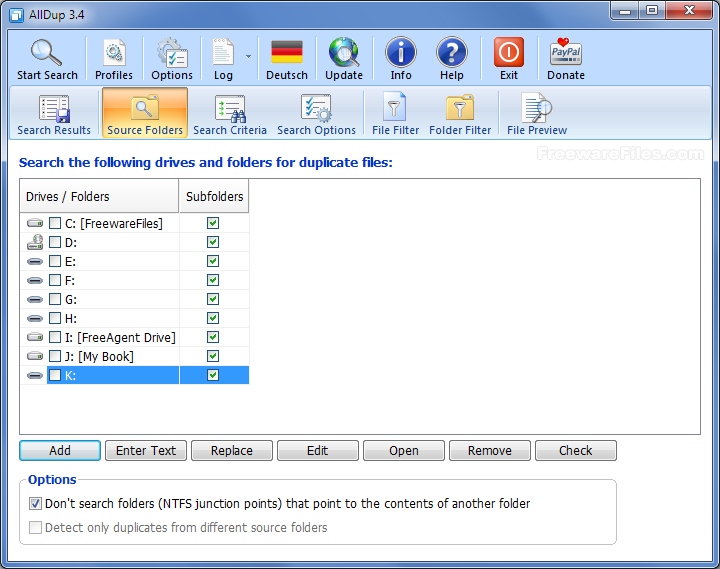Open the Profiles toolbar icon

click(x=114, y=52)
